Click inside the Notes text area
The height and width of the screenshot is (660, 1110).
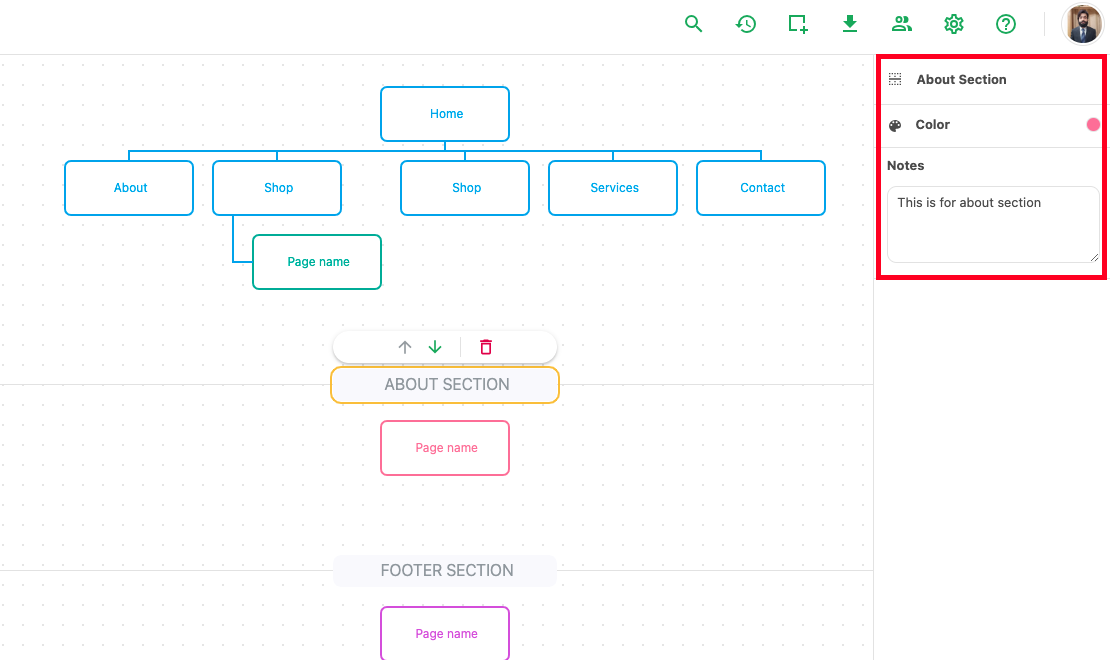pyautogui.click(x=991, y=222)
